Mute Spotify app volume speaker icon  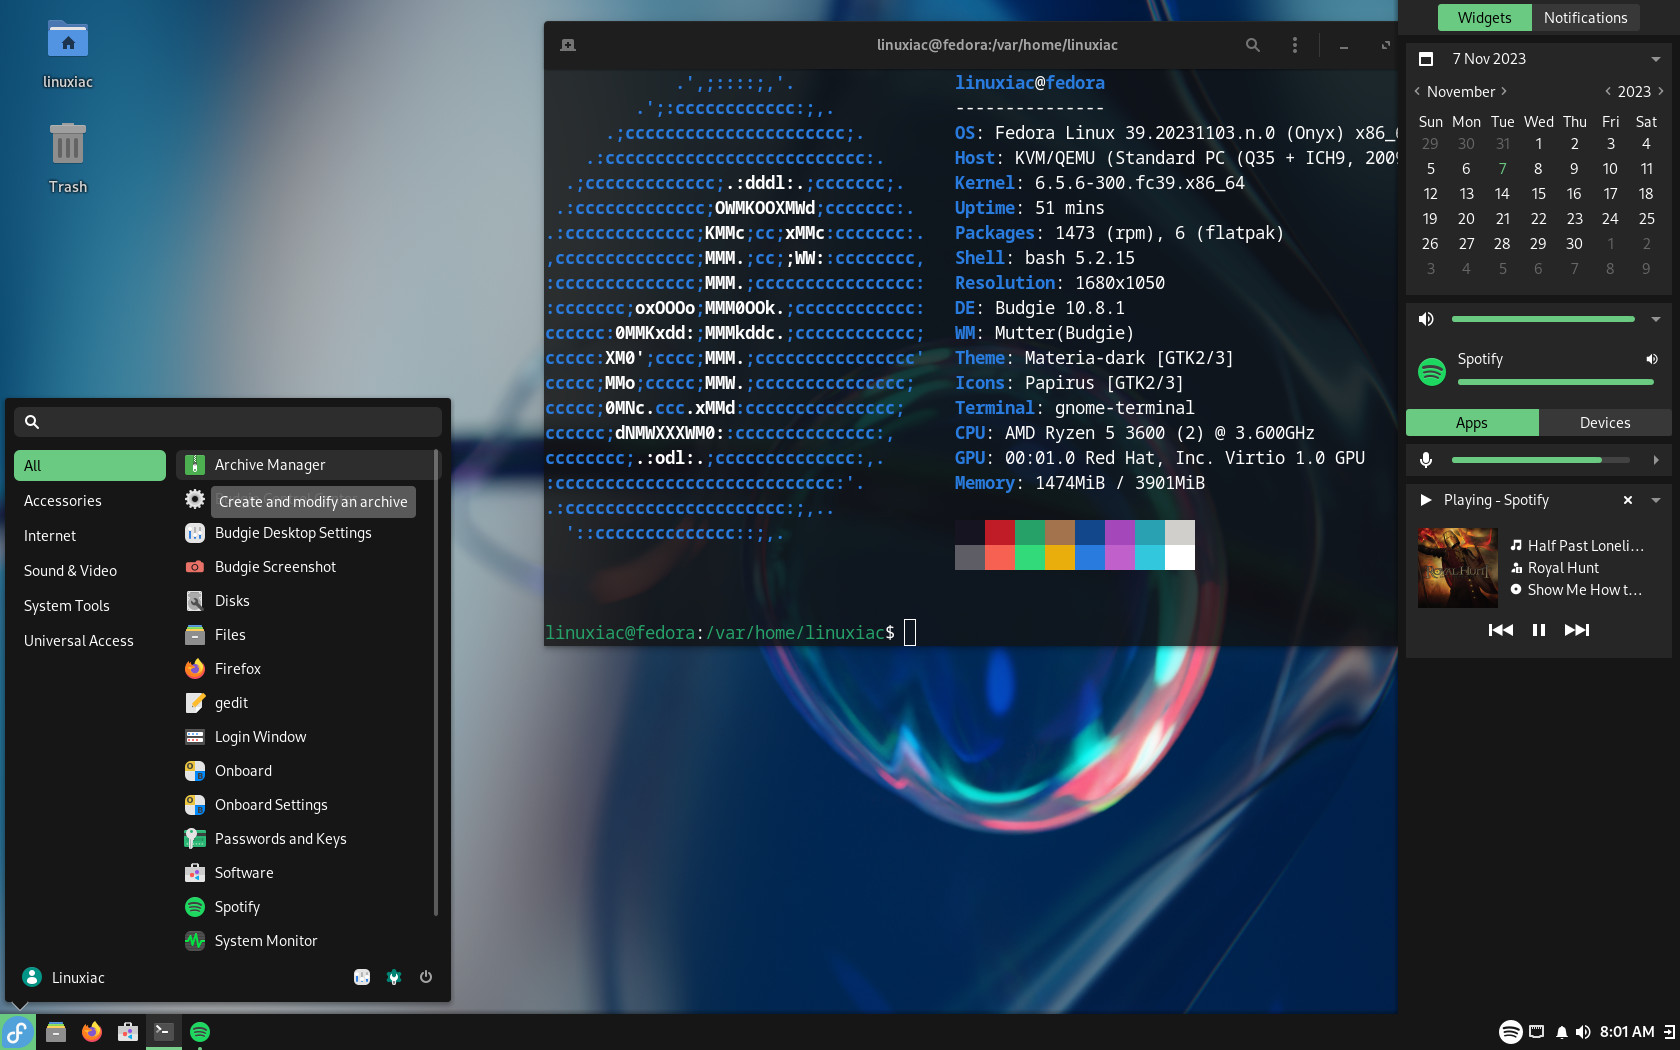coord(1652,359)
